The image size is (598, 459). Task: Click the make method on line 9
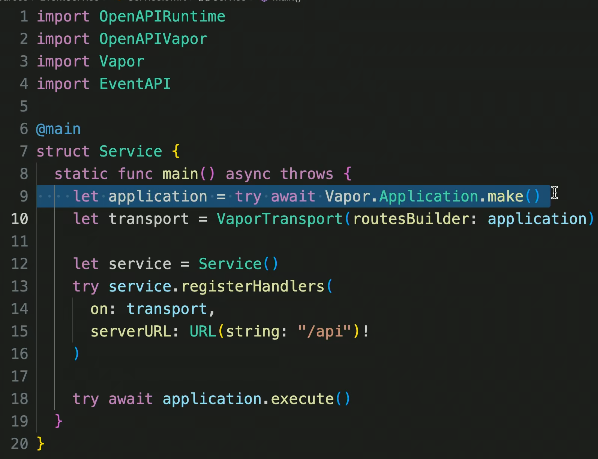tap(505, 196)
